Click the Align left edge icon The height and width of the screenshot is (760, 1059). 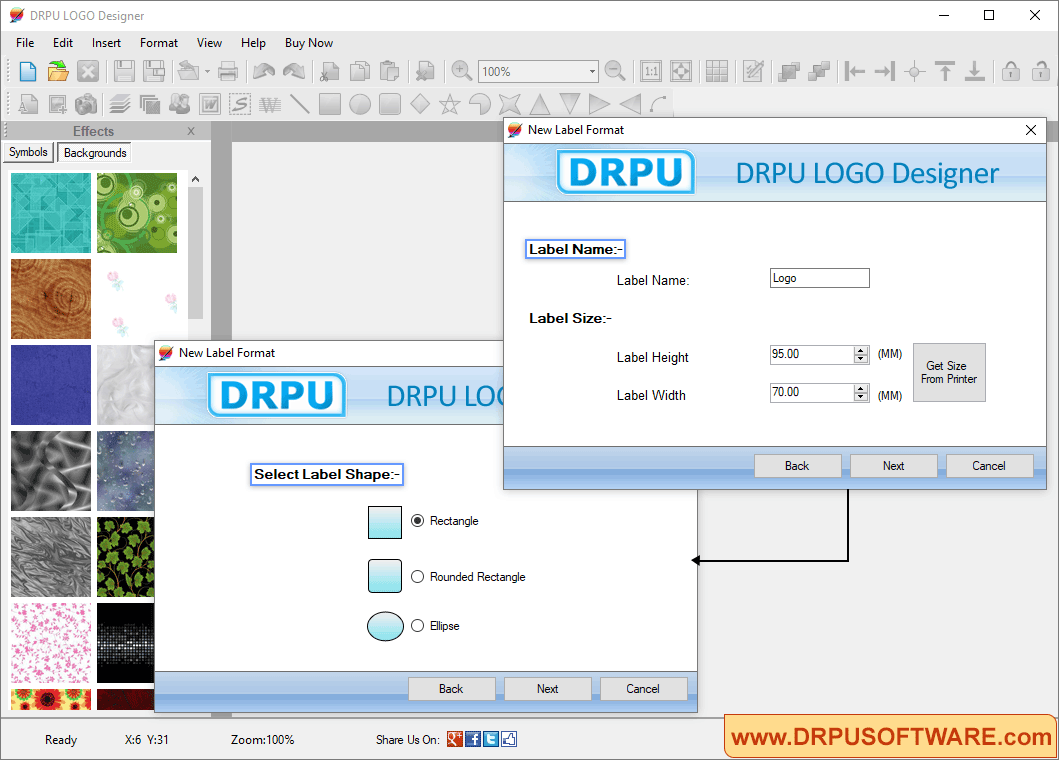(x=854, y=71)
